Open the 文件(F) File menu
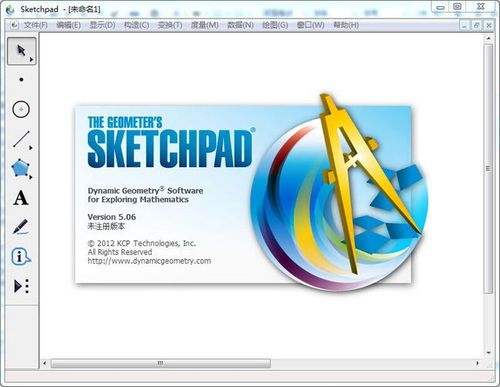500x387 pixels. pyautogui.click(x=36, y=25)
